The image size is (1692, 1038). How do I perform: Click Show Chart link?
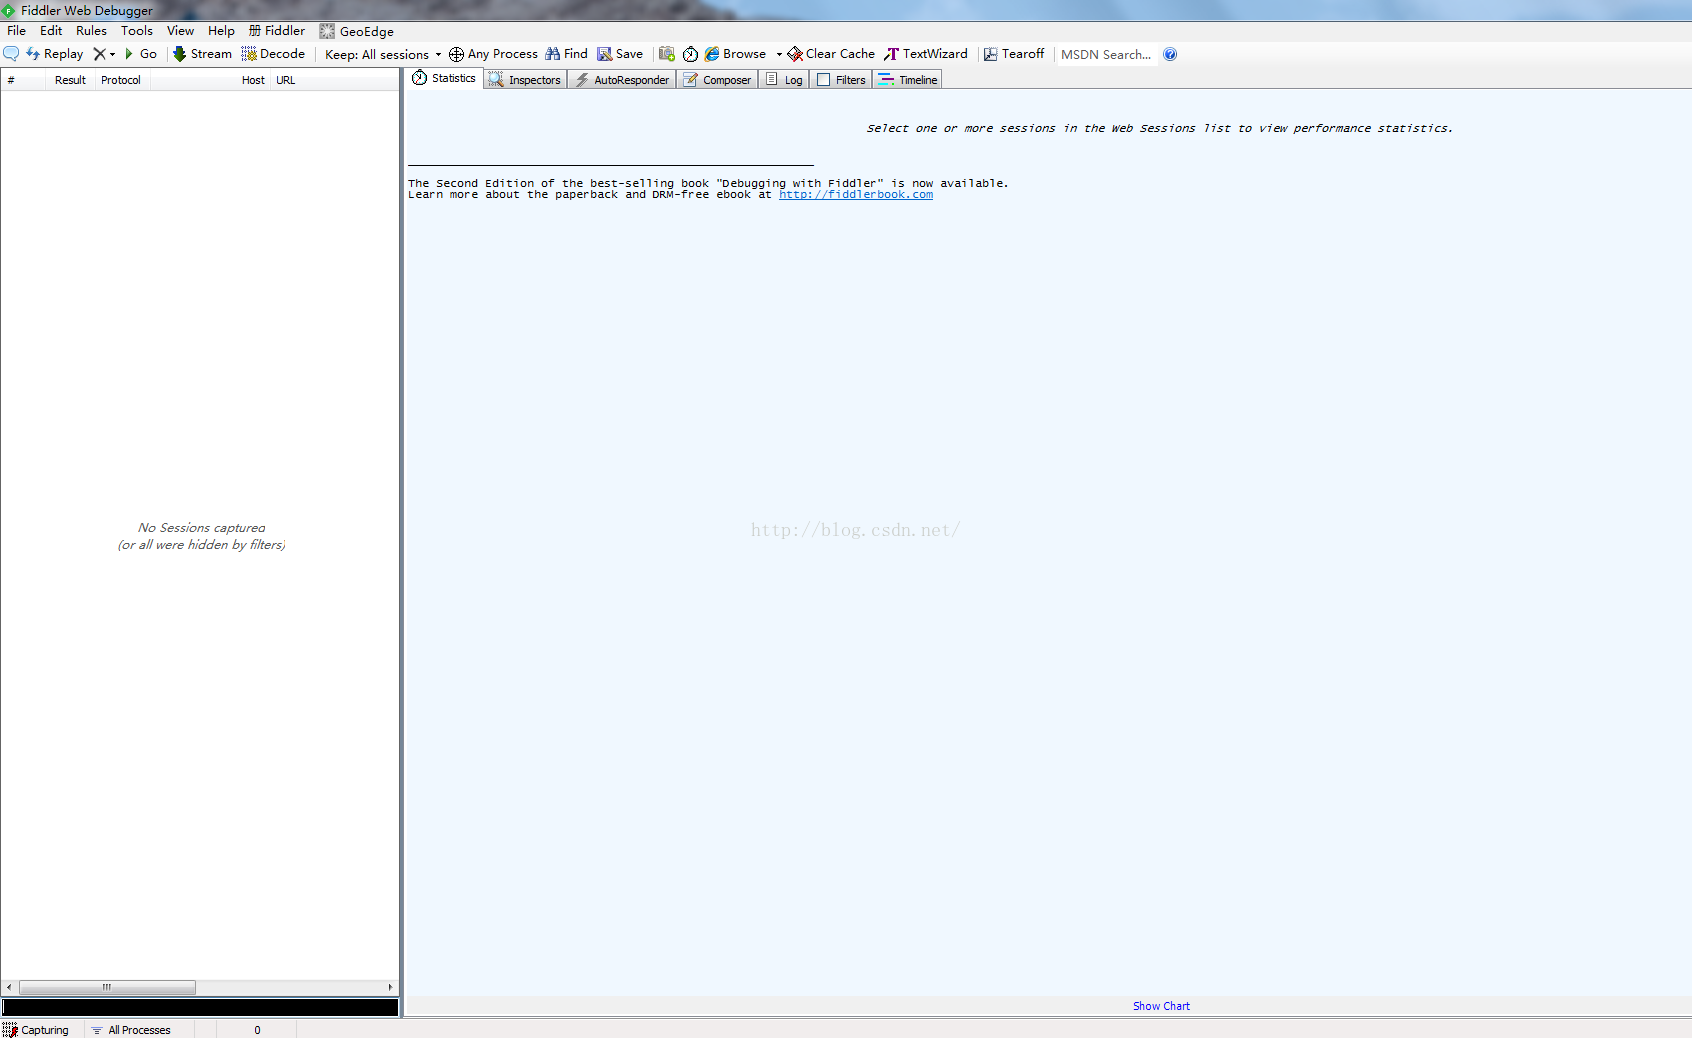click(x=1161, y=1006)
